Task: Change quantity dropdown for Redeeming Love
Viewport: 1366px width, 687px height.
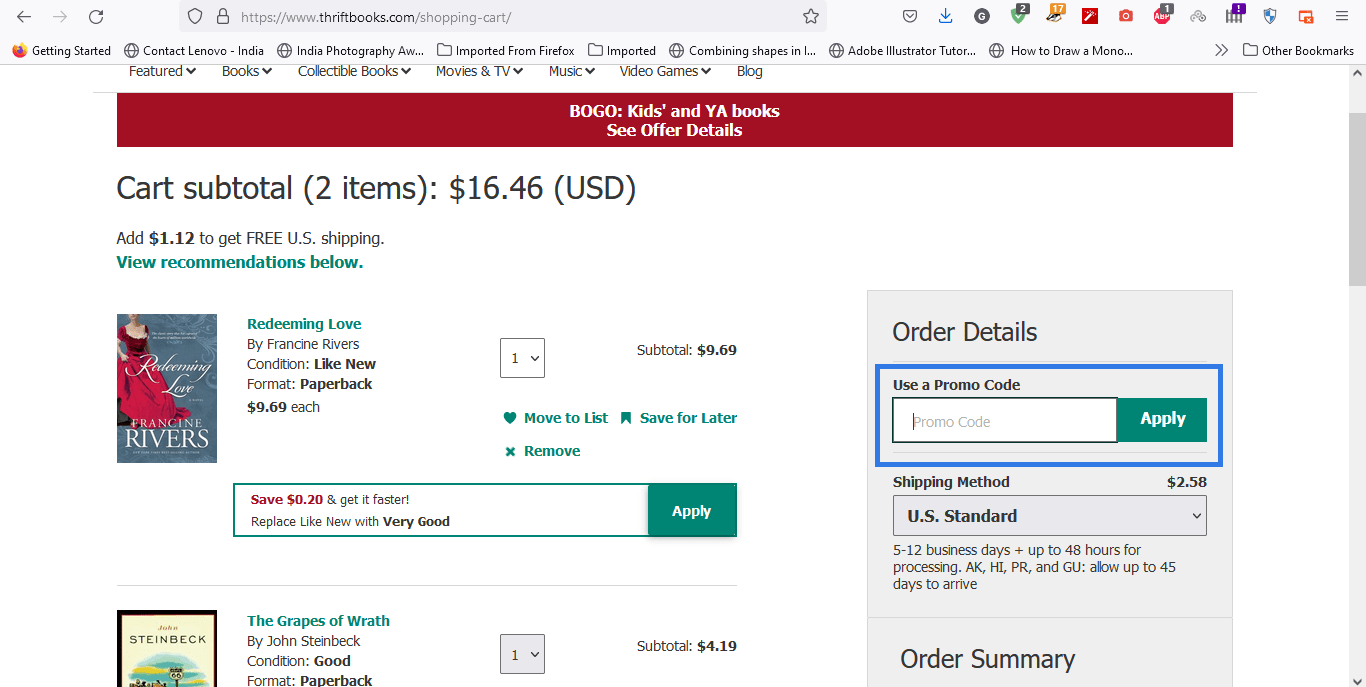Action: (x=522, y=357)
